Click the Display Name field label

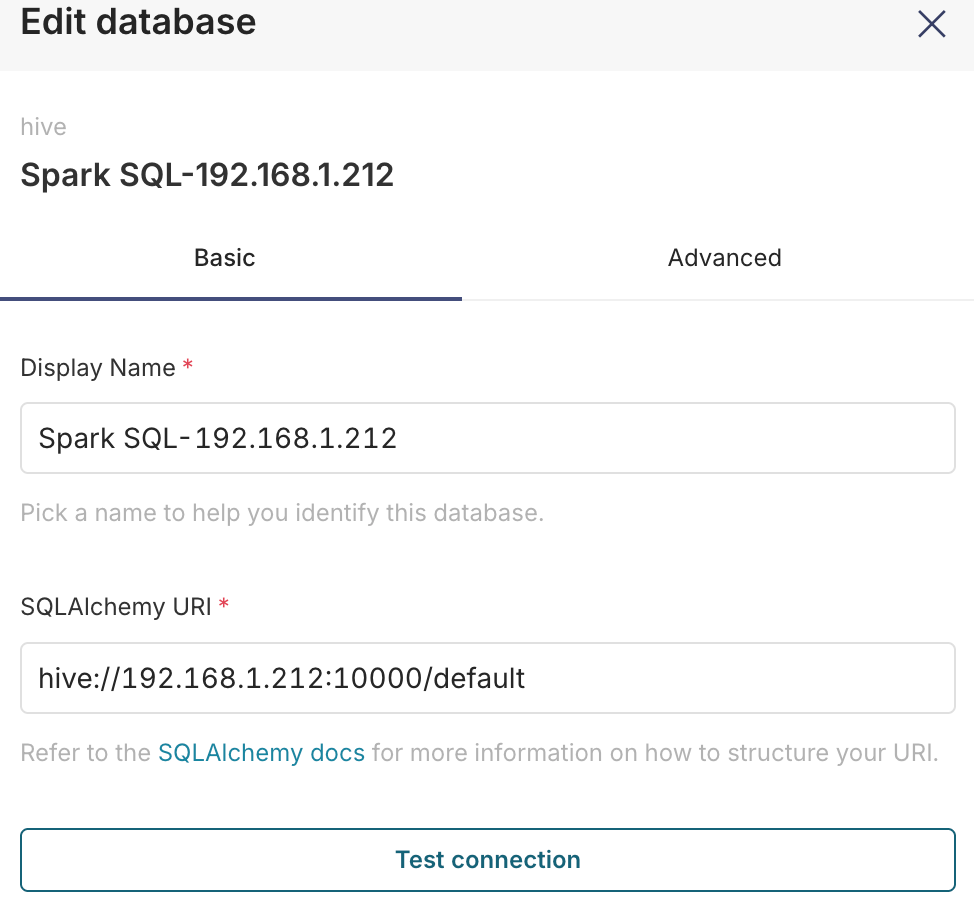pyautogui.click(x=97, y=368)
